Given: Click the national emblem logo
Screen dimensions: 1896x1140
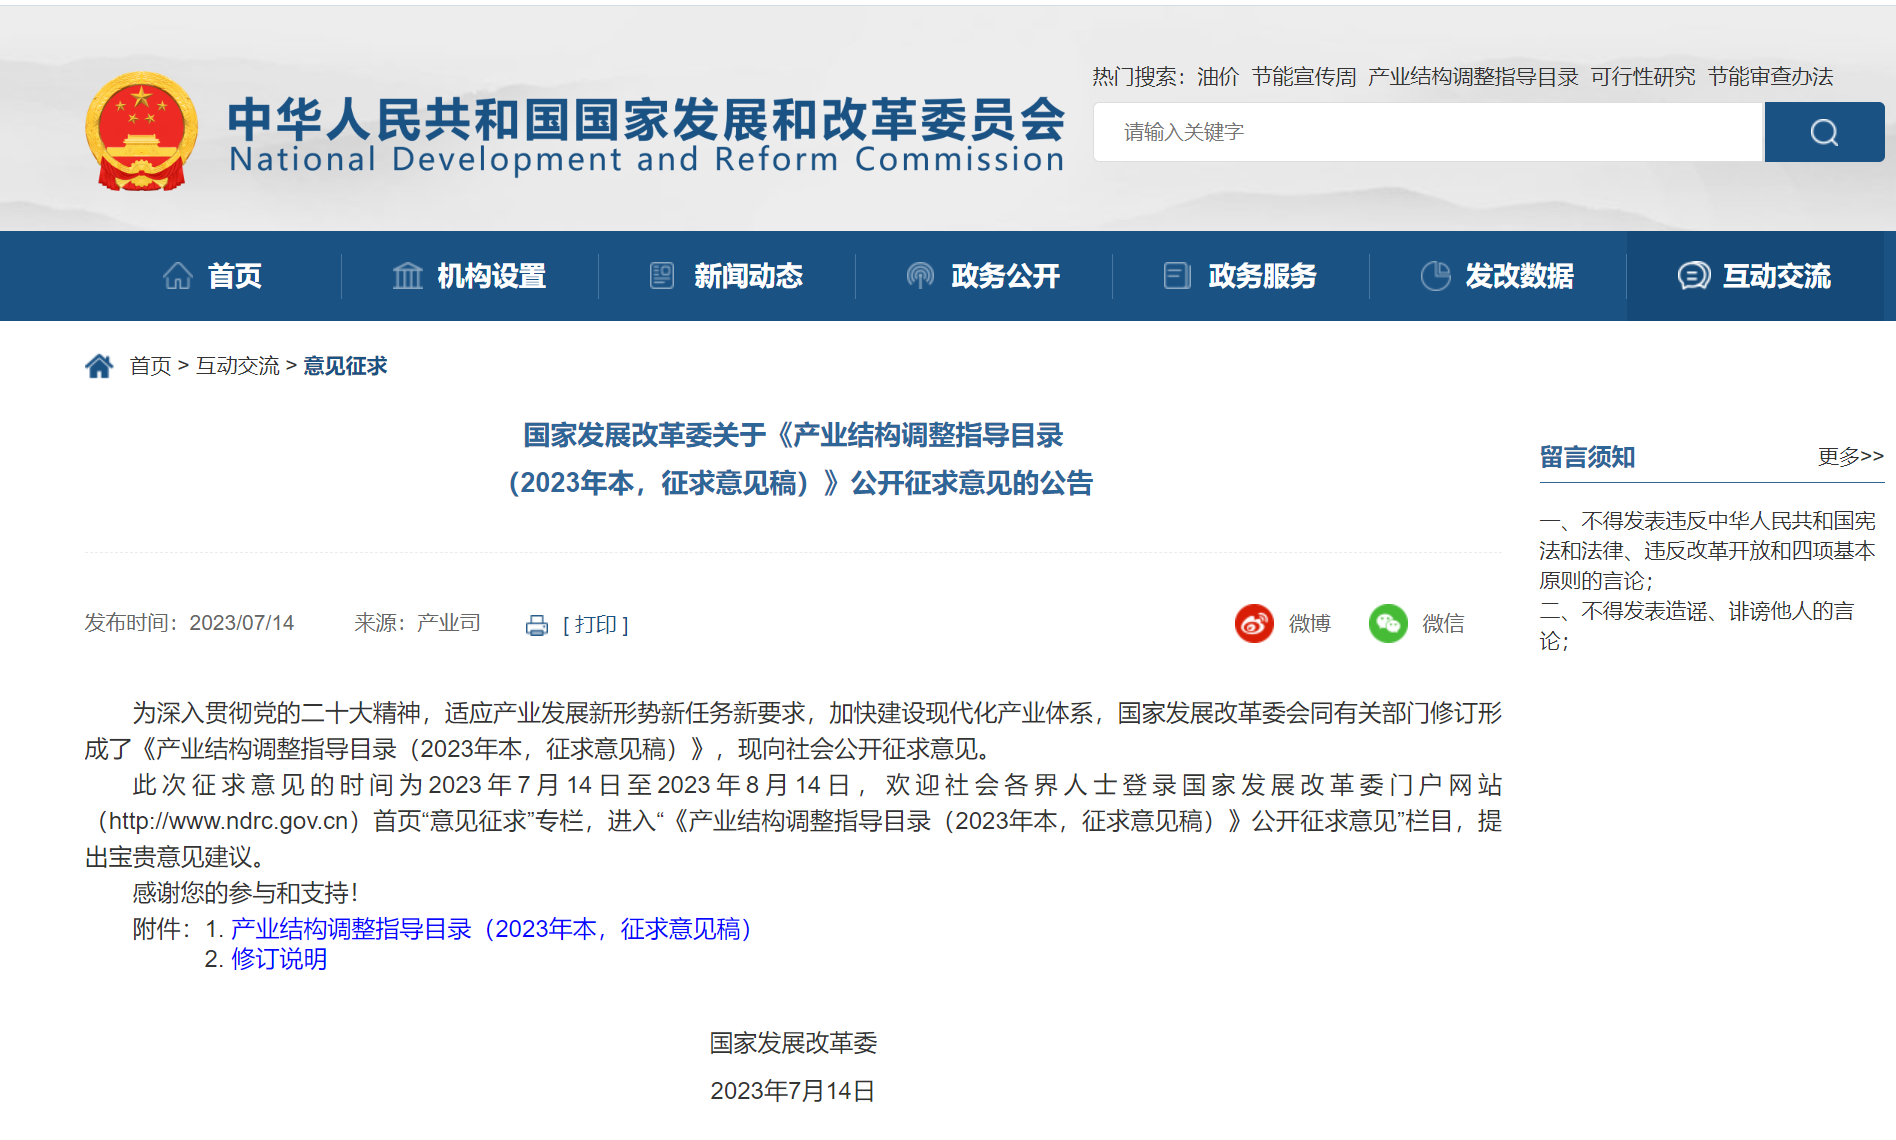Looking at the screenshot, I should tap(141, 131).
